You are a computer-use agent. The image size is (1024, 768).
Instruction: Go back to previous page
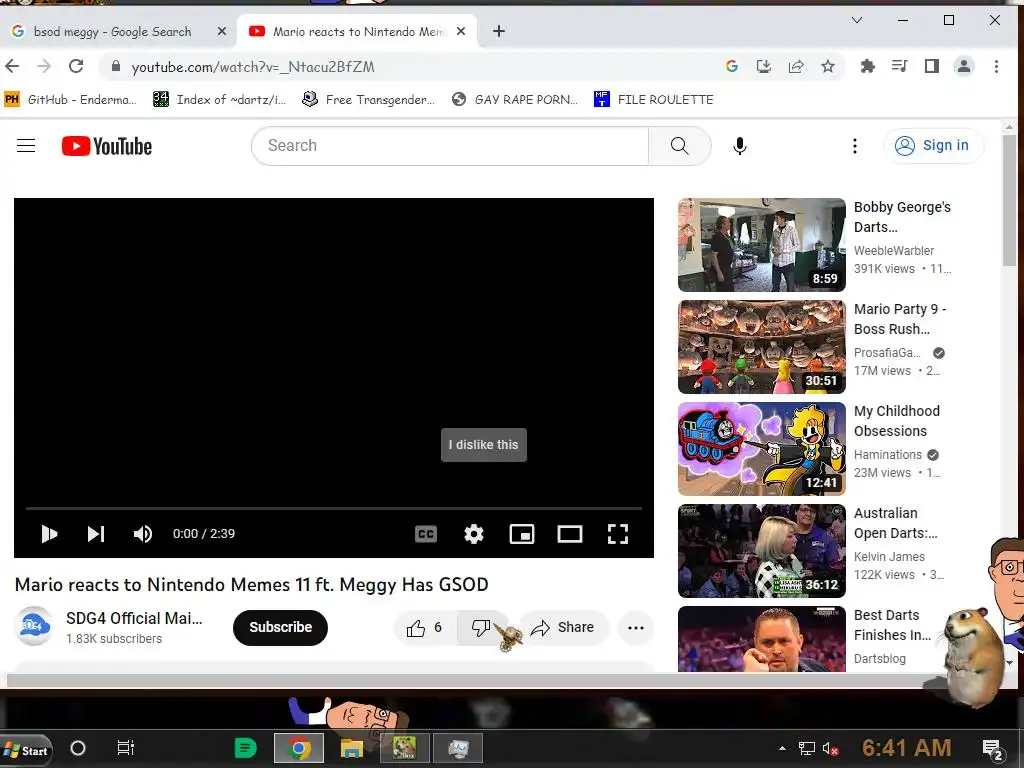tap(12, 67)
